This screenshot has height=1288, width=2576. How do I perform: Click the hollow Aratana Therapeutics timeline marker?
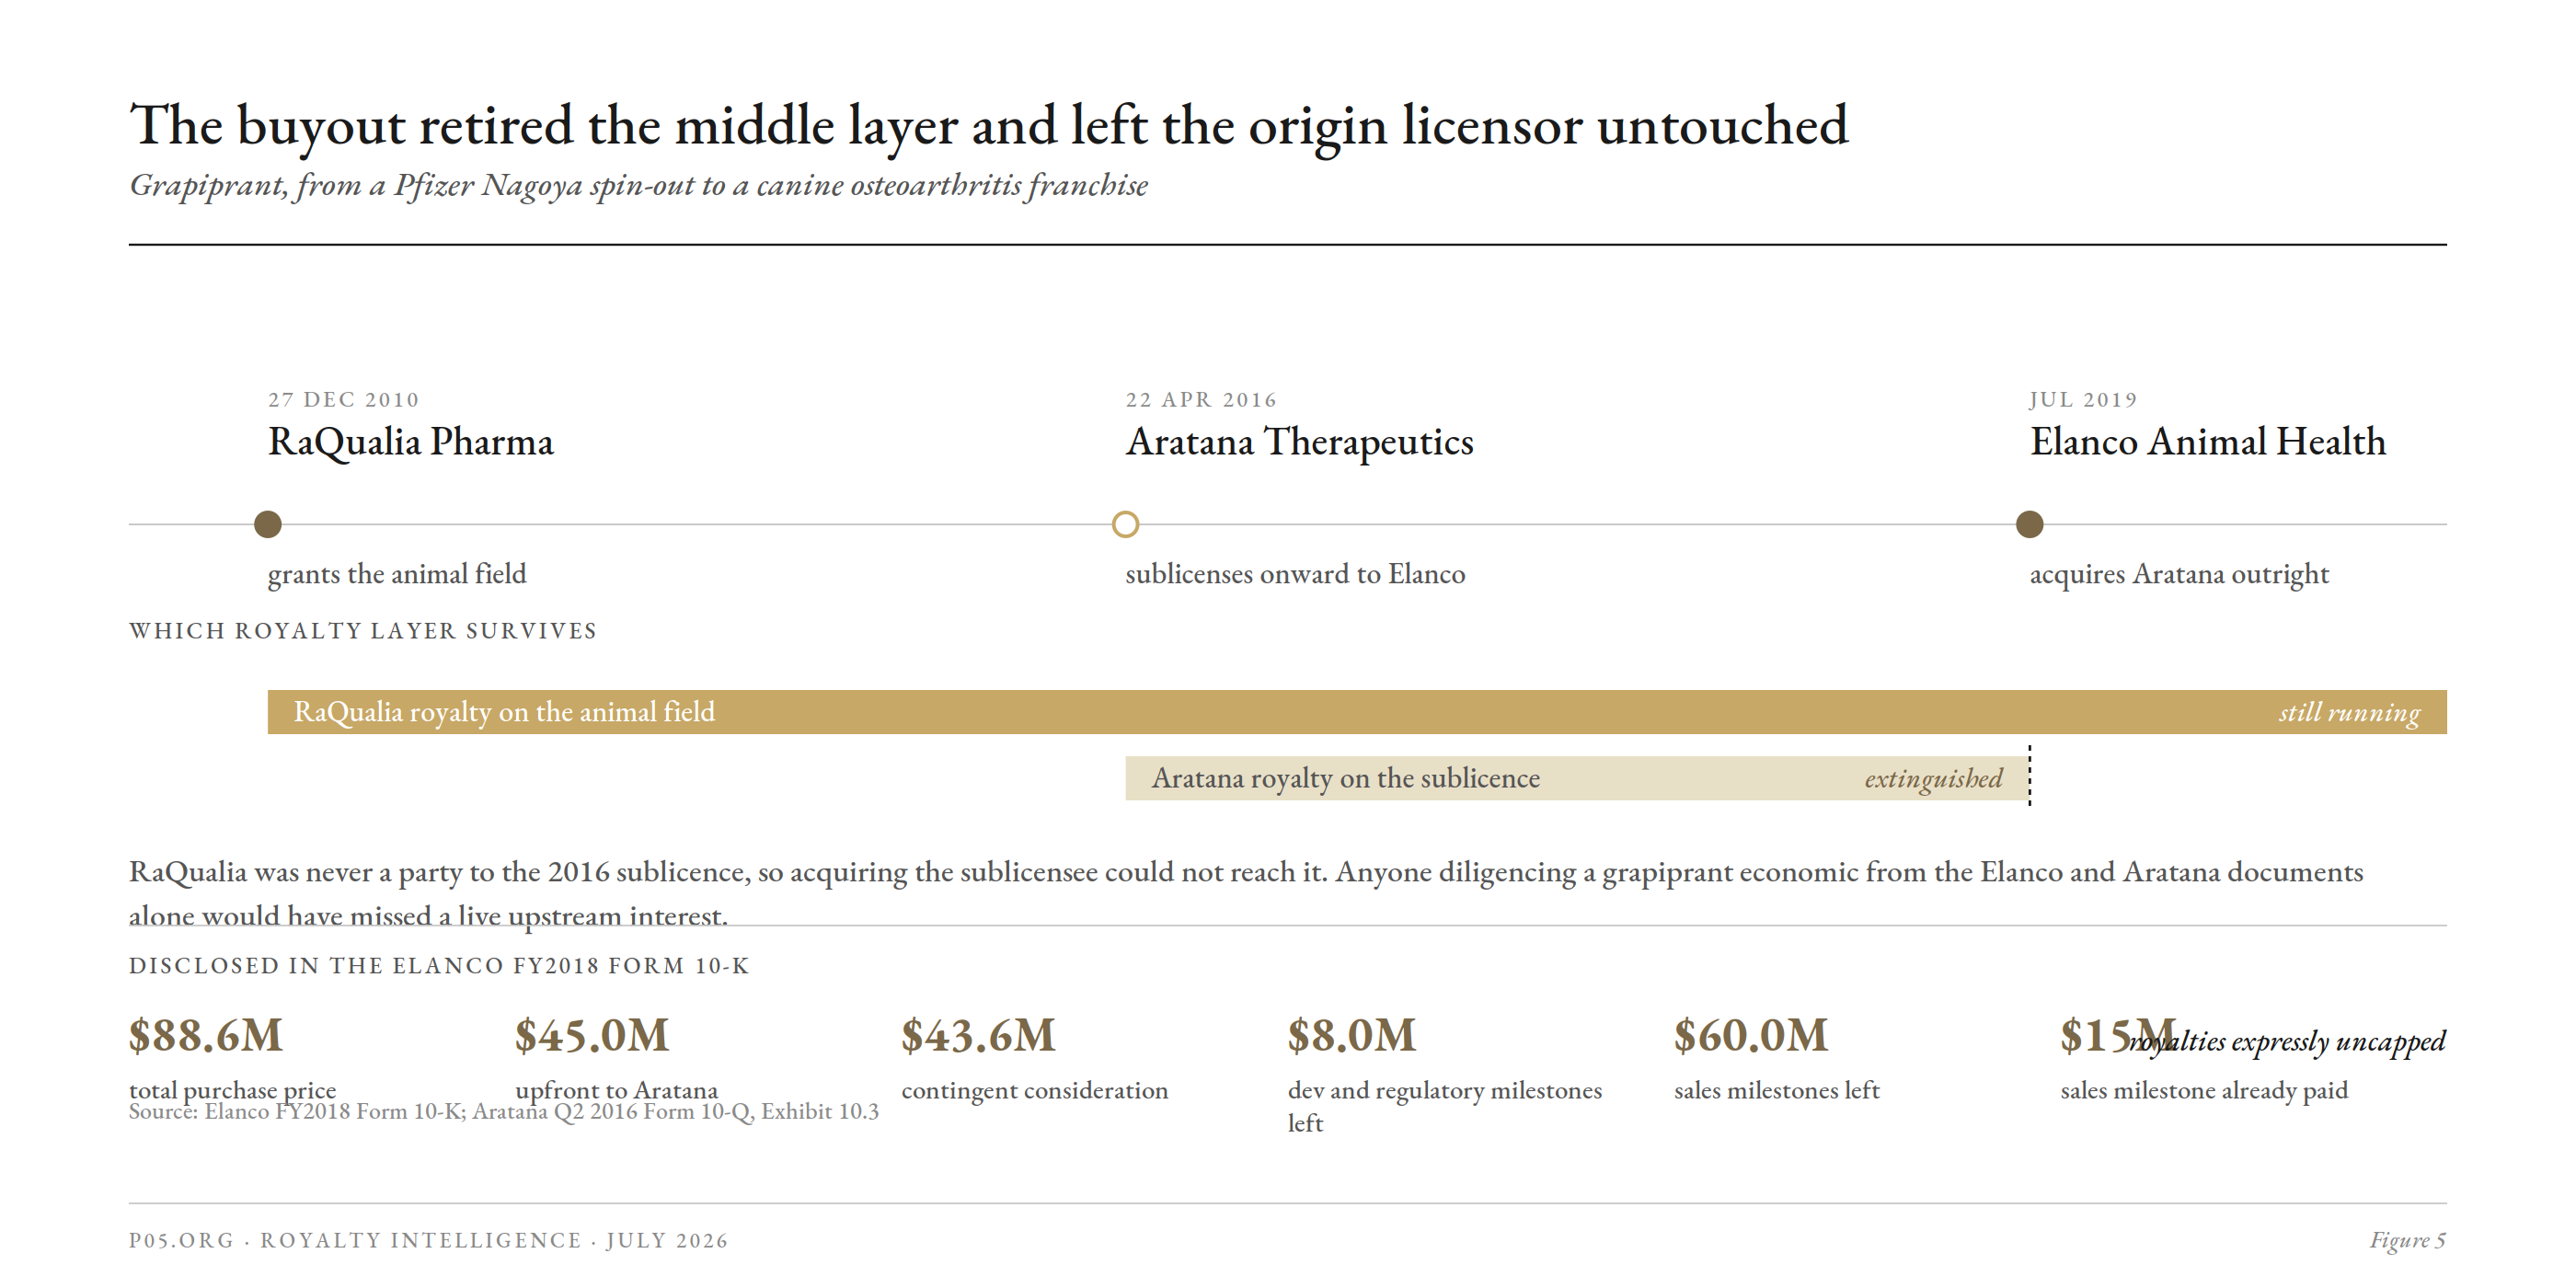click(1125, 524)
